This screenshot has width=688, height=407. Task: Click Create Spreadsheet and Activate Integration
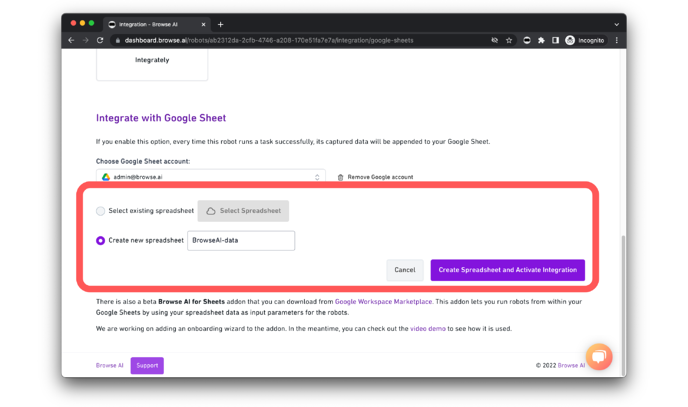pos(508,270)
